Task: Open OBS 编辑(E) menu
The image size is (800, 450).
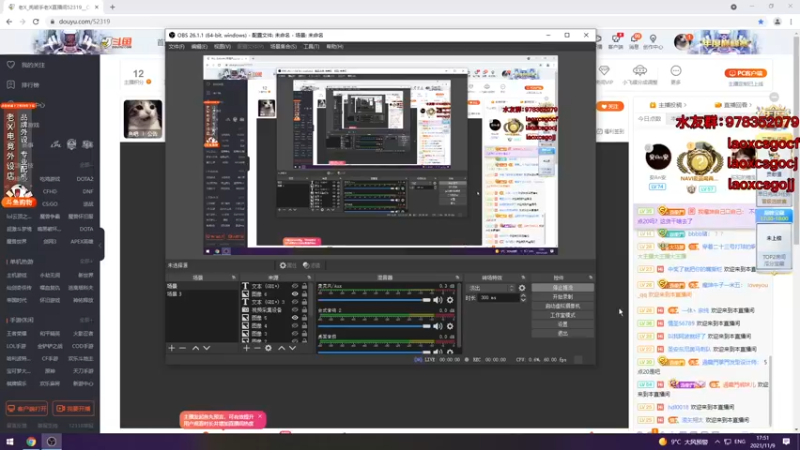Action: [199, 46]
